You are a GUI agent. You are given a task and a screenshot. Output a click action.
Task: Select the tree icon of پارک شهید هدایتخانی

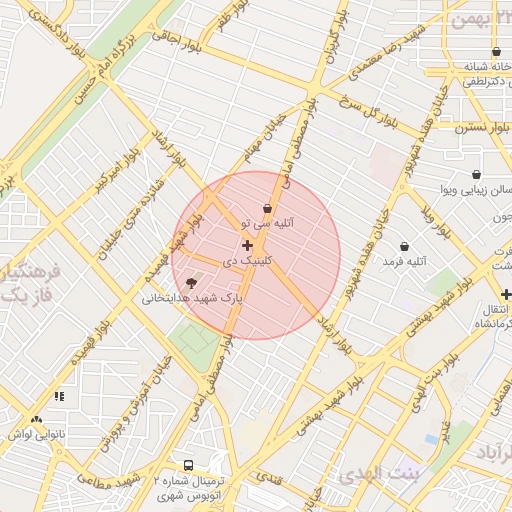pyautogui.click(x=191, y=284)
